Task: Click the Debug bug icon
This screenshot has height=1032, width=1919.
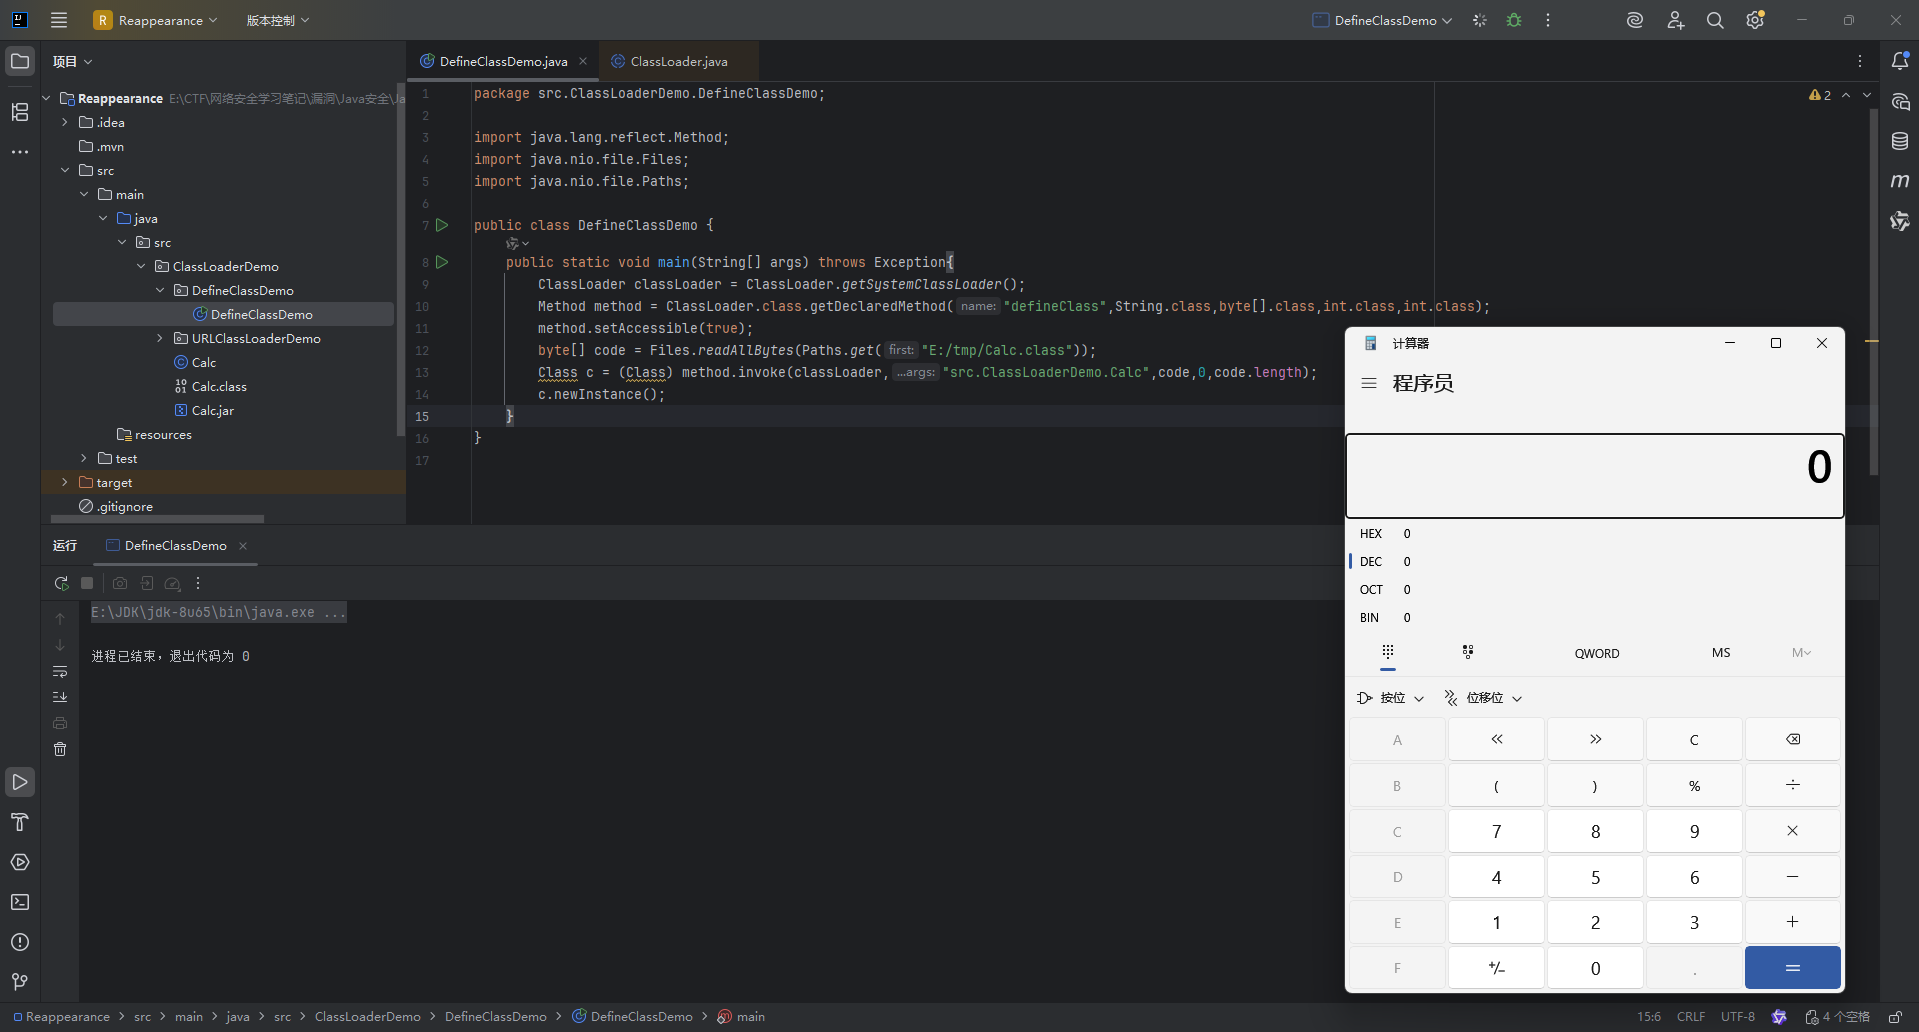Action: 1514,20
